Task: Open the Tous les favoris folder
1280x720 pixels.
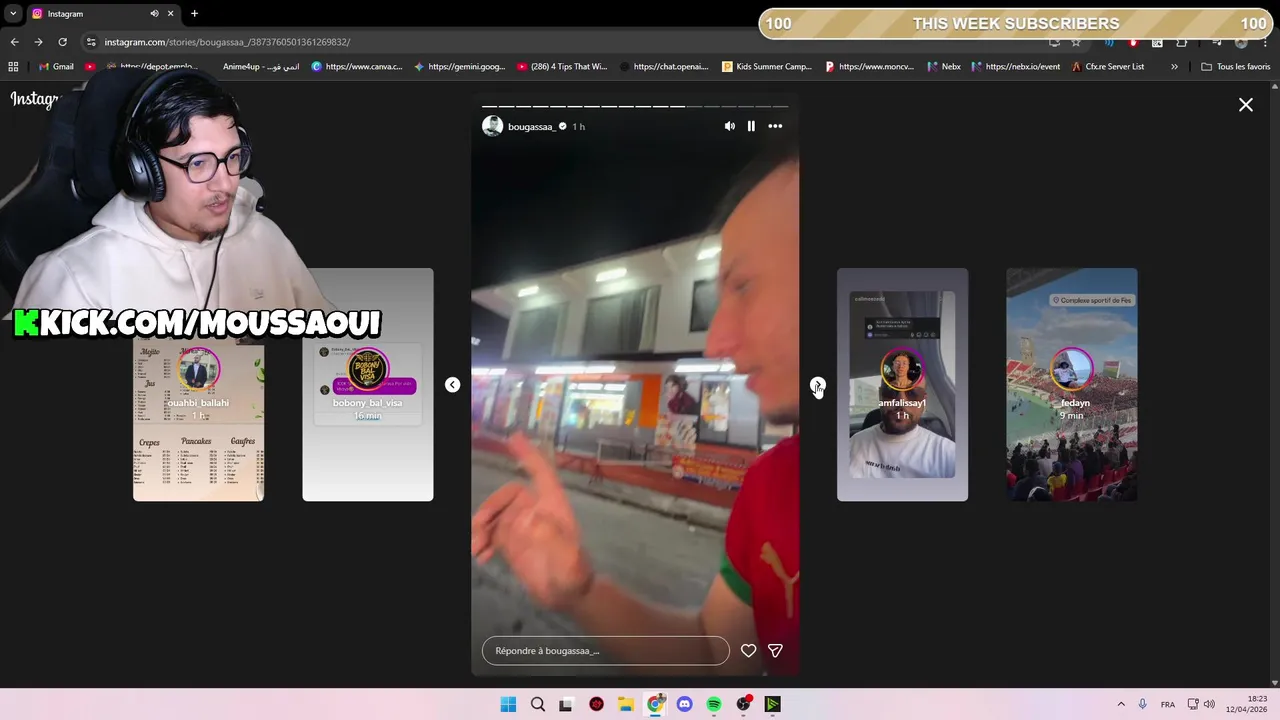Action: pyautogui.click(x=1235, y=67)
